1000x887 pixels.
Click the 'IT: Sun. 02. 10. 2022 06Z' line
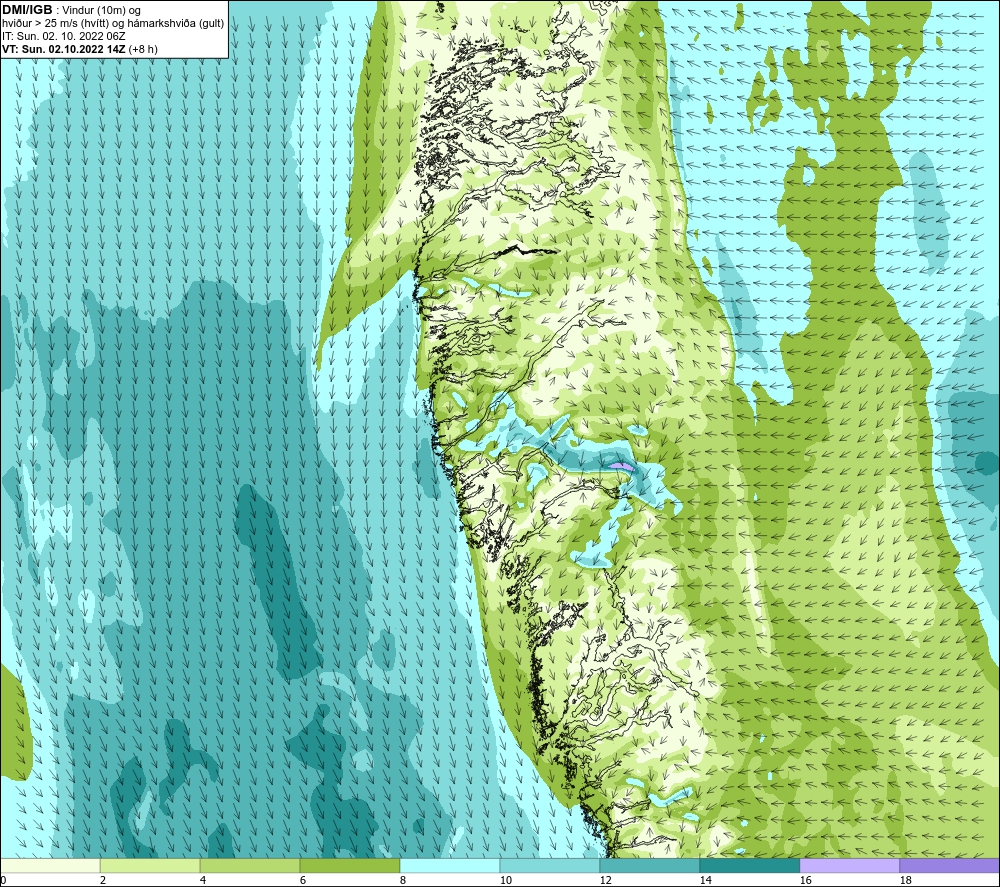pos(64,36)
